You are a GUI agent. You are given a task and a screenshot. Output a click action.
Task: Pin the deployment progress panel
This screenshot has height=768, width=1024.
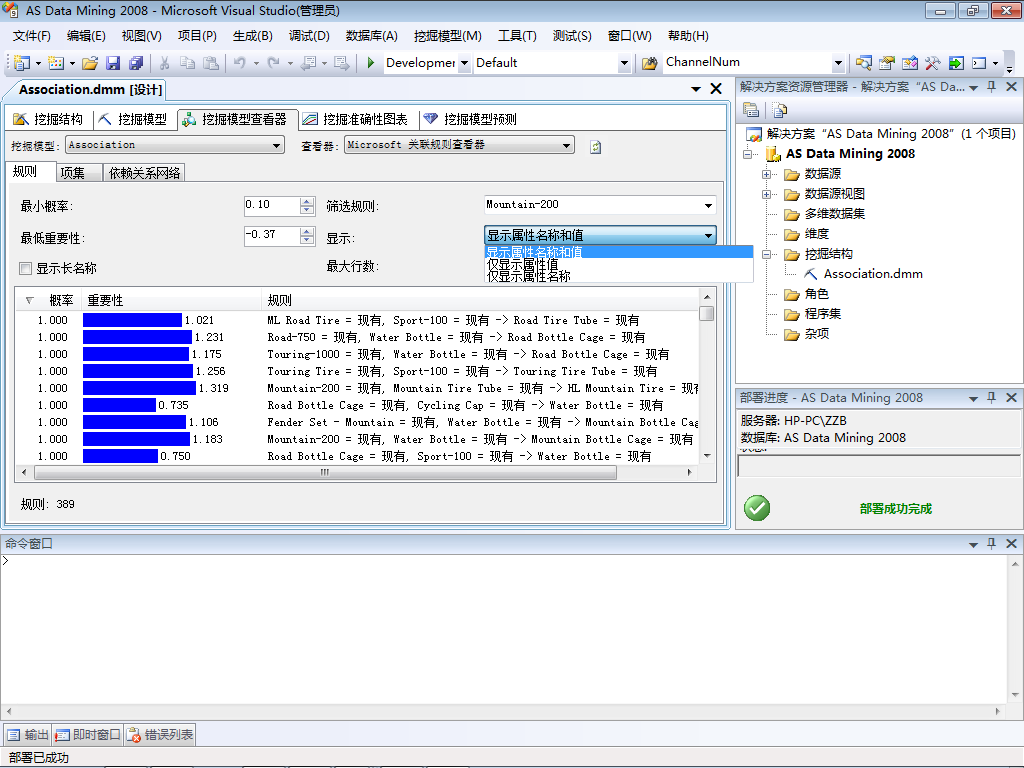click(991, 397)
